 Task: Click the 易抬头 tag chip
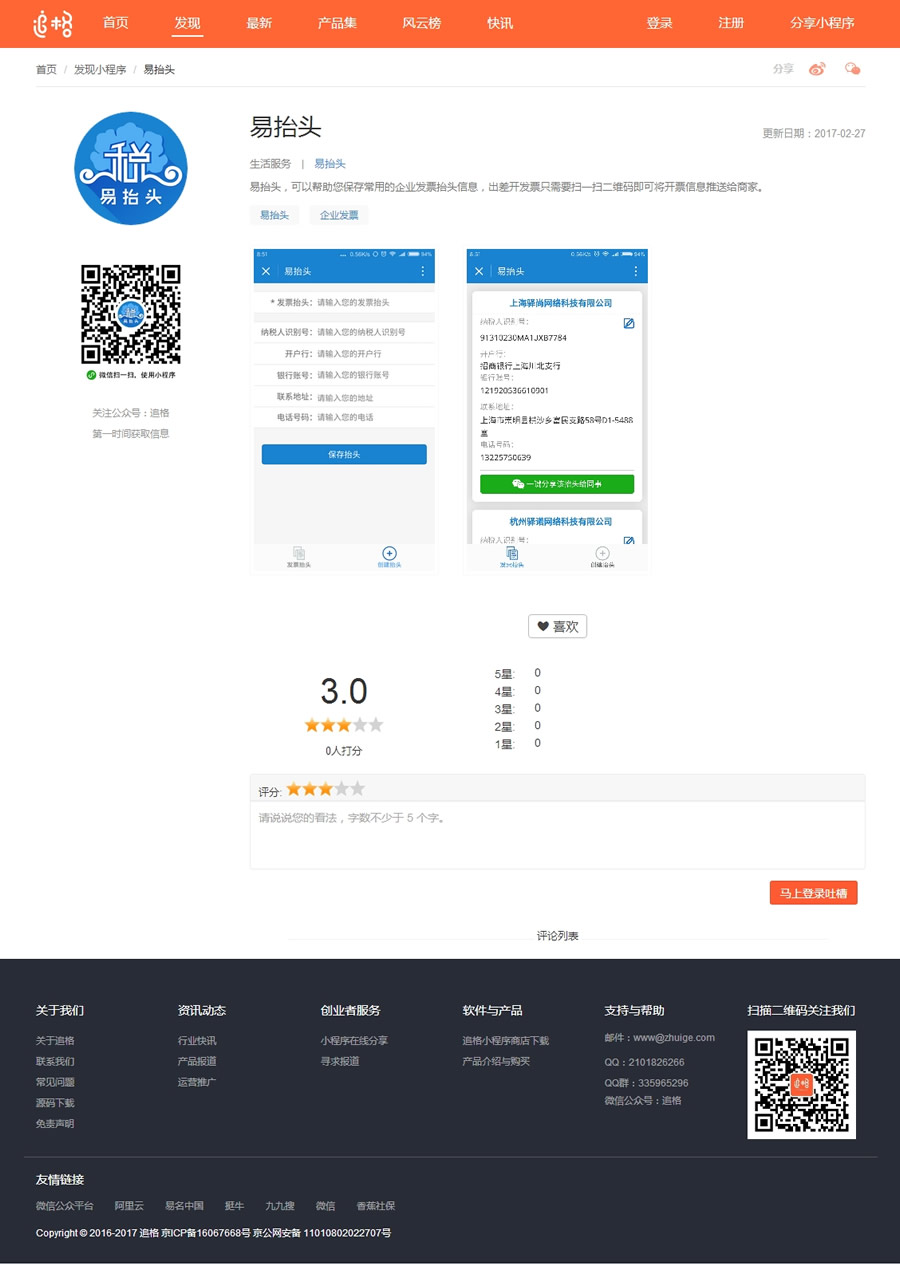pos(274,215)
